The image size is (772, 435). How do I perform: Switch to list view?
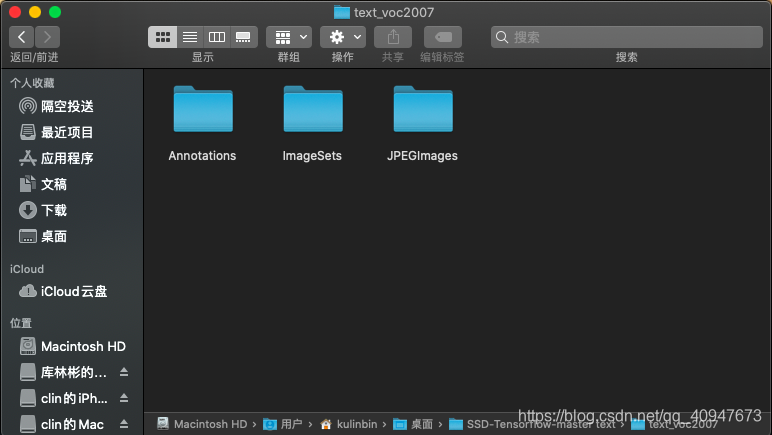[190, 37]
